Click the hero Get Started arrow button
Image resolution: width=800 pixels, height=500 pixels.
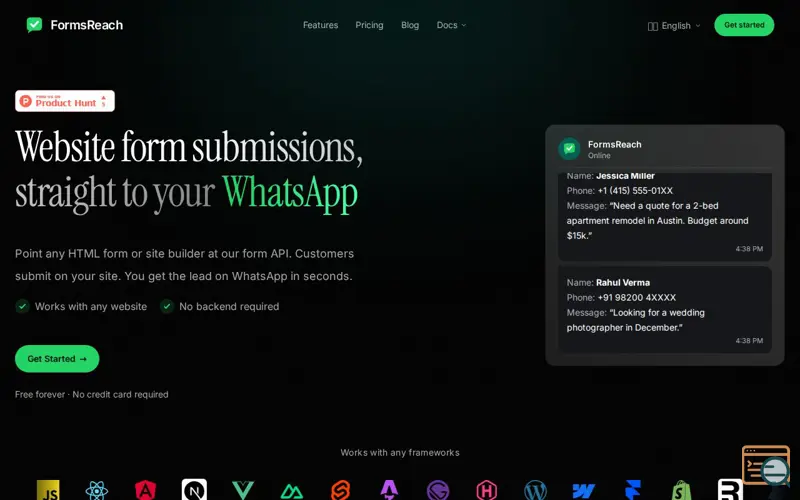point(57,359)
